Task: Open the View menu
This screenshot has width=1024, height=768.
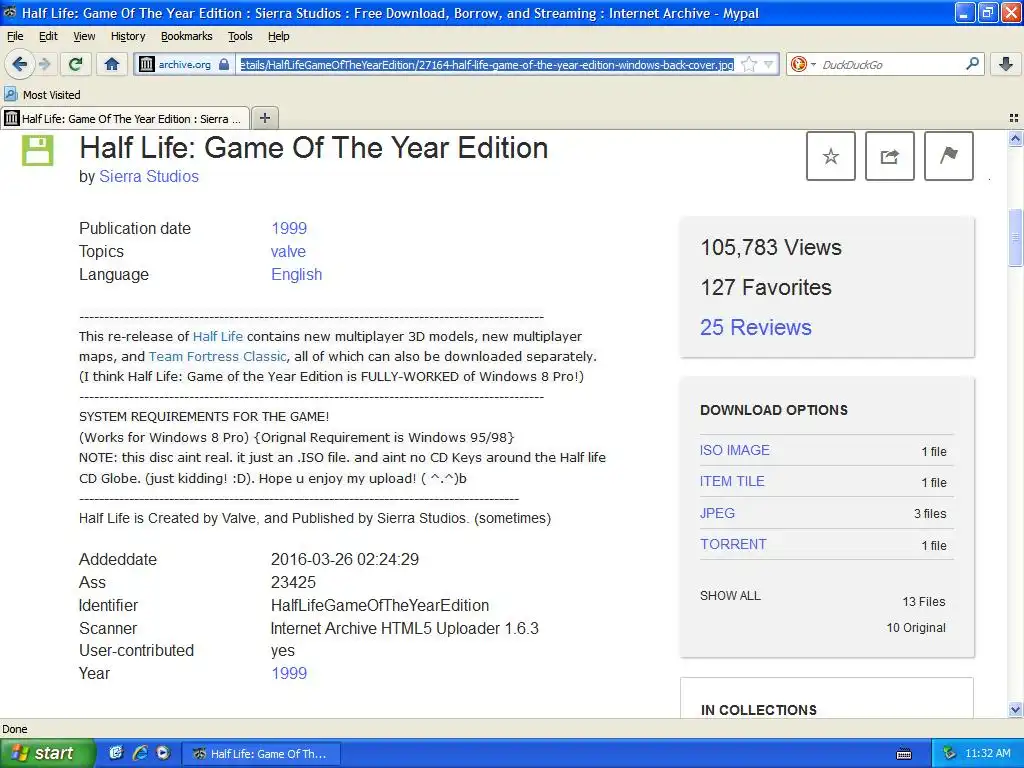Action: click(84, 36)
